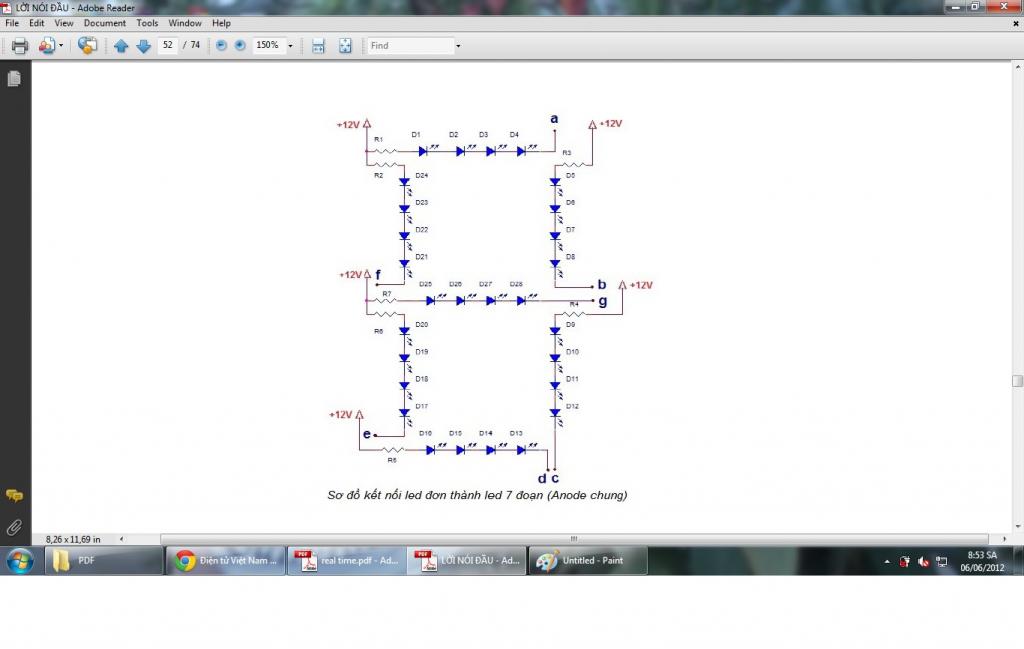Toggle one full page view icon
Viewport: 1024px width, 649px height.
(x=345, y=46)
